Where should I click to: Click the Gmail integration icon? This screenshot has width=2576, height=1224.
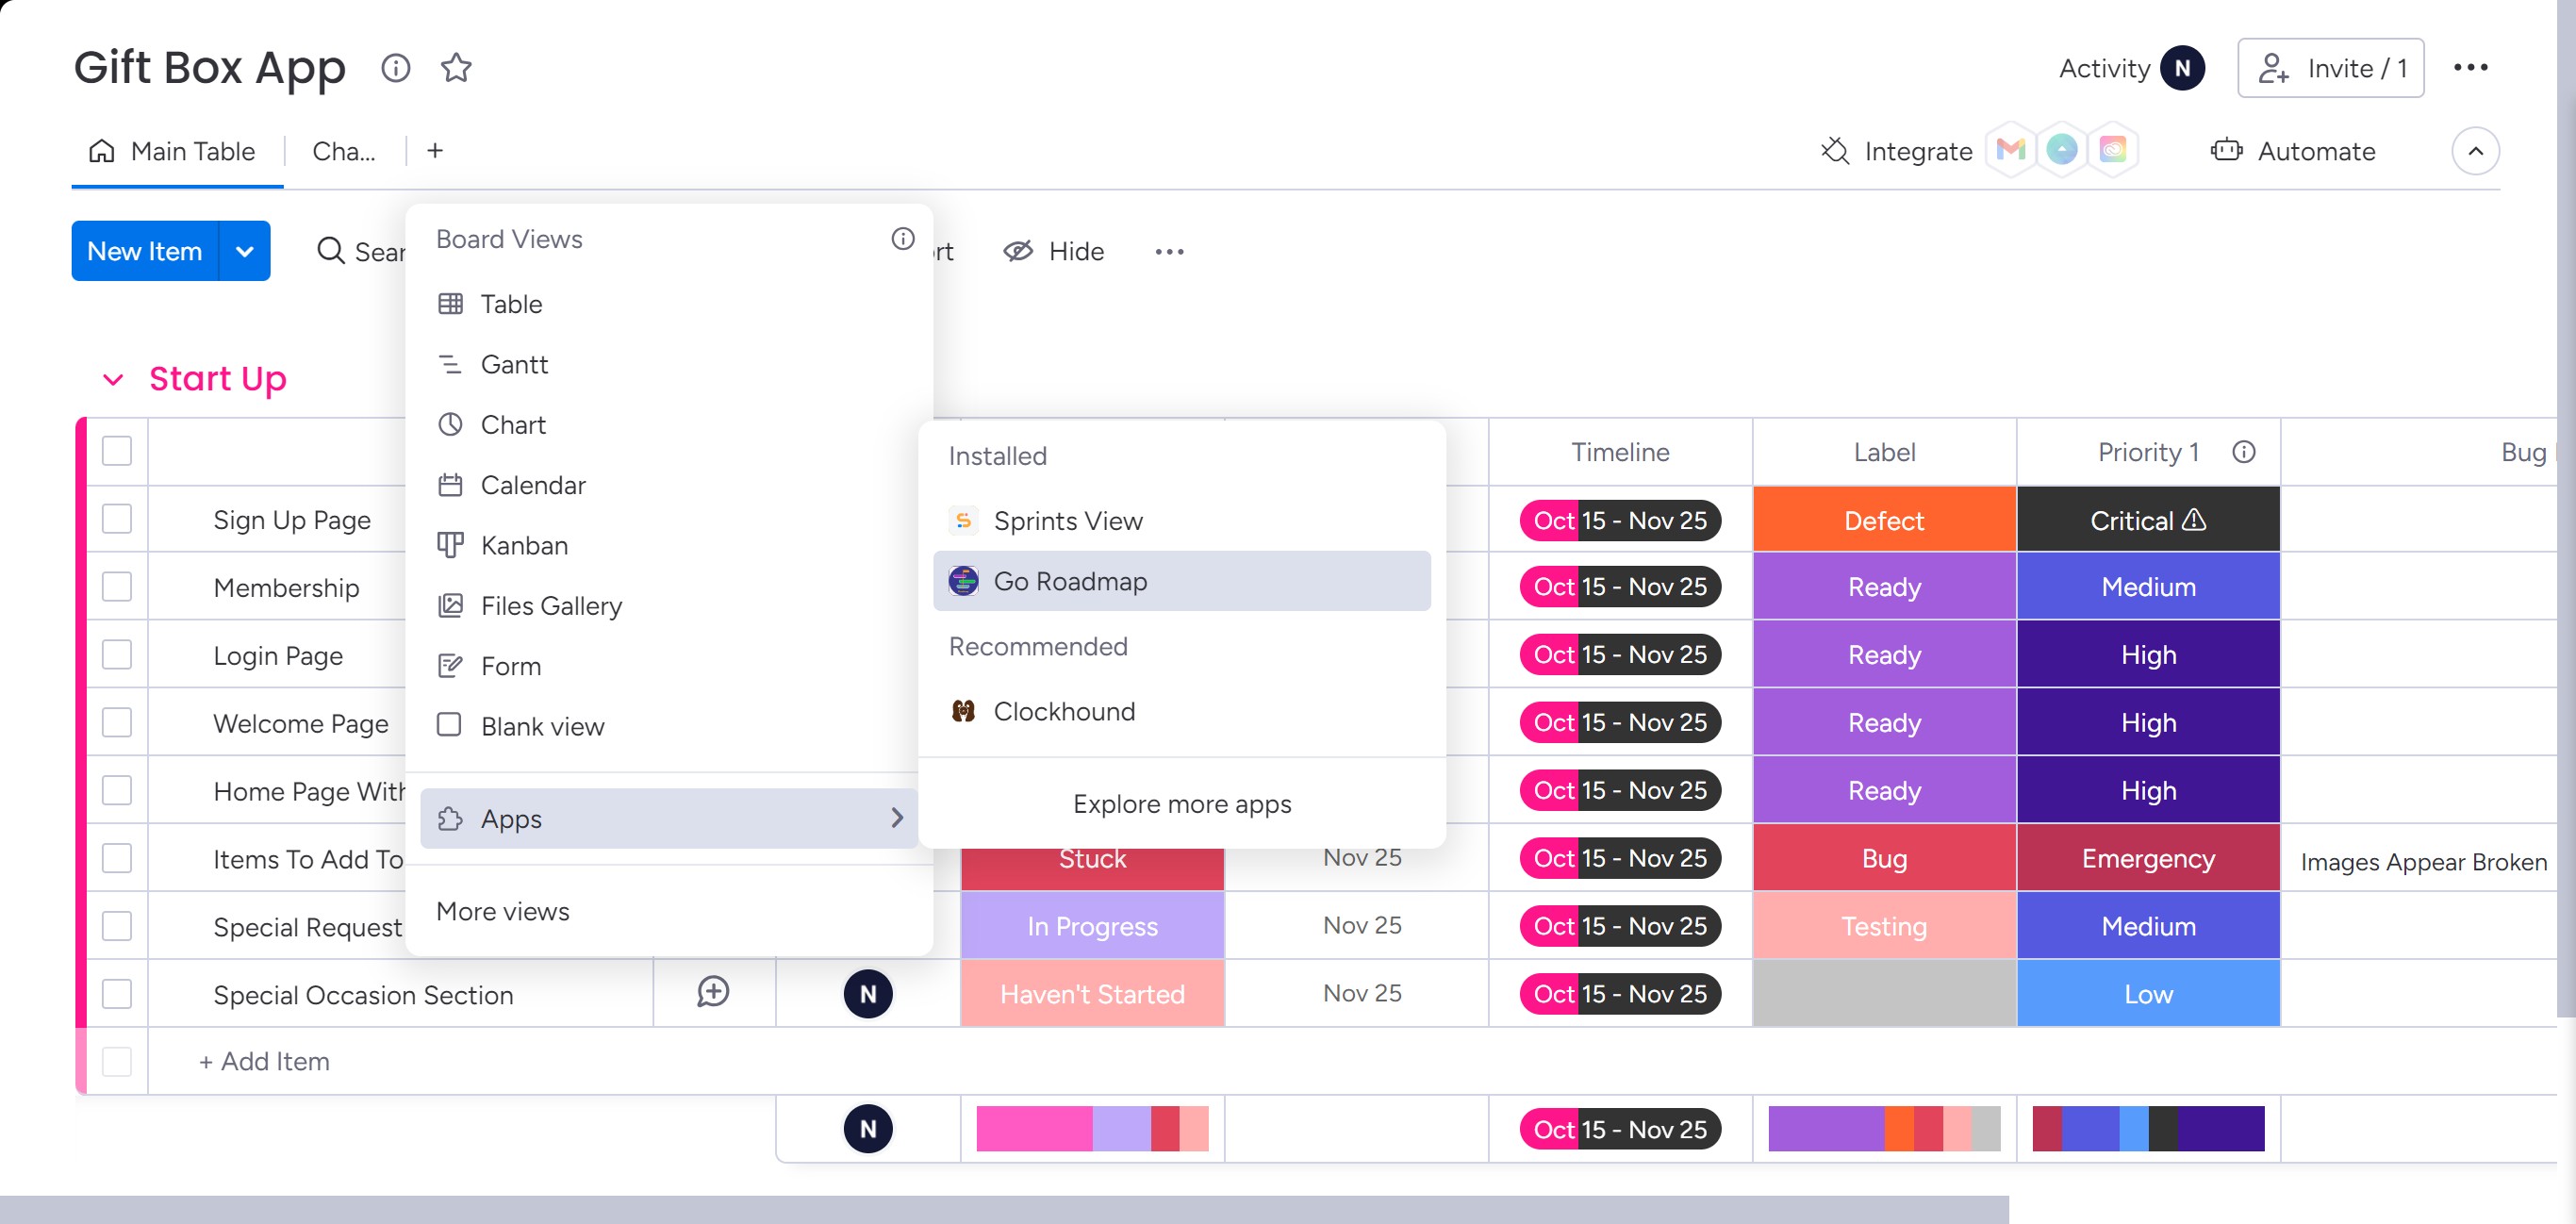[x=2010, y=151]
